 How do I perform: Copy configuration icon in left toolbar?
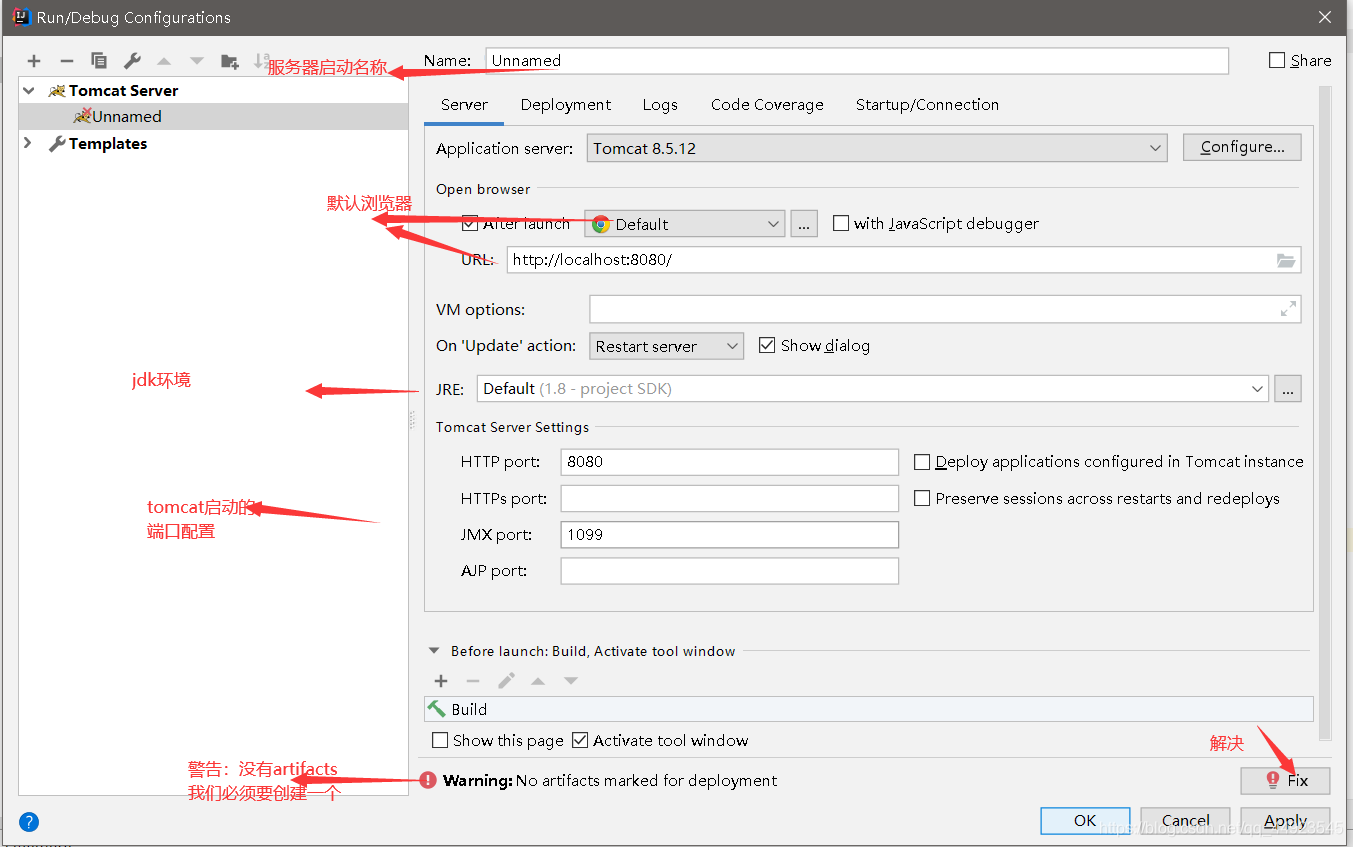[99, 61]
